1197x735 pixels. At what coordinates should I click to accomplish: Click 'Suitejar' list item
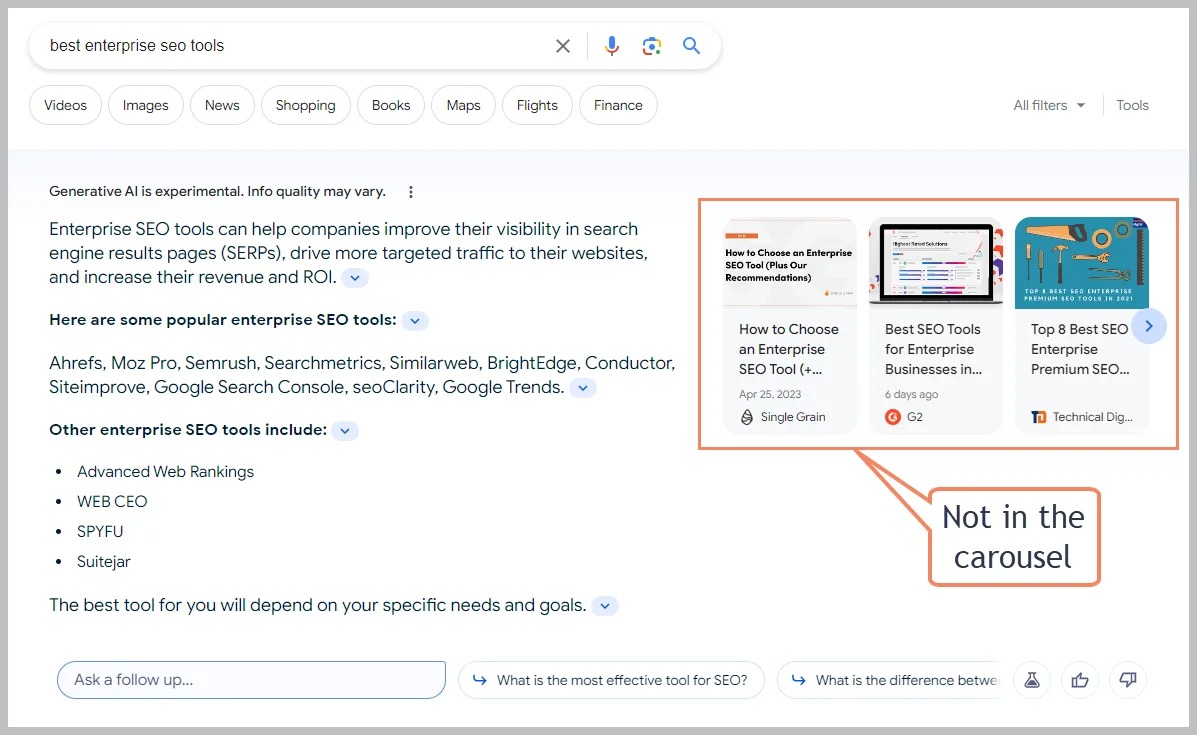103,562
